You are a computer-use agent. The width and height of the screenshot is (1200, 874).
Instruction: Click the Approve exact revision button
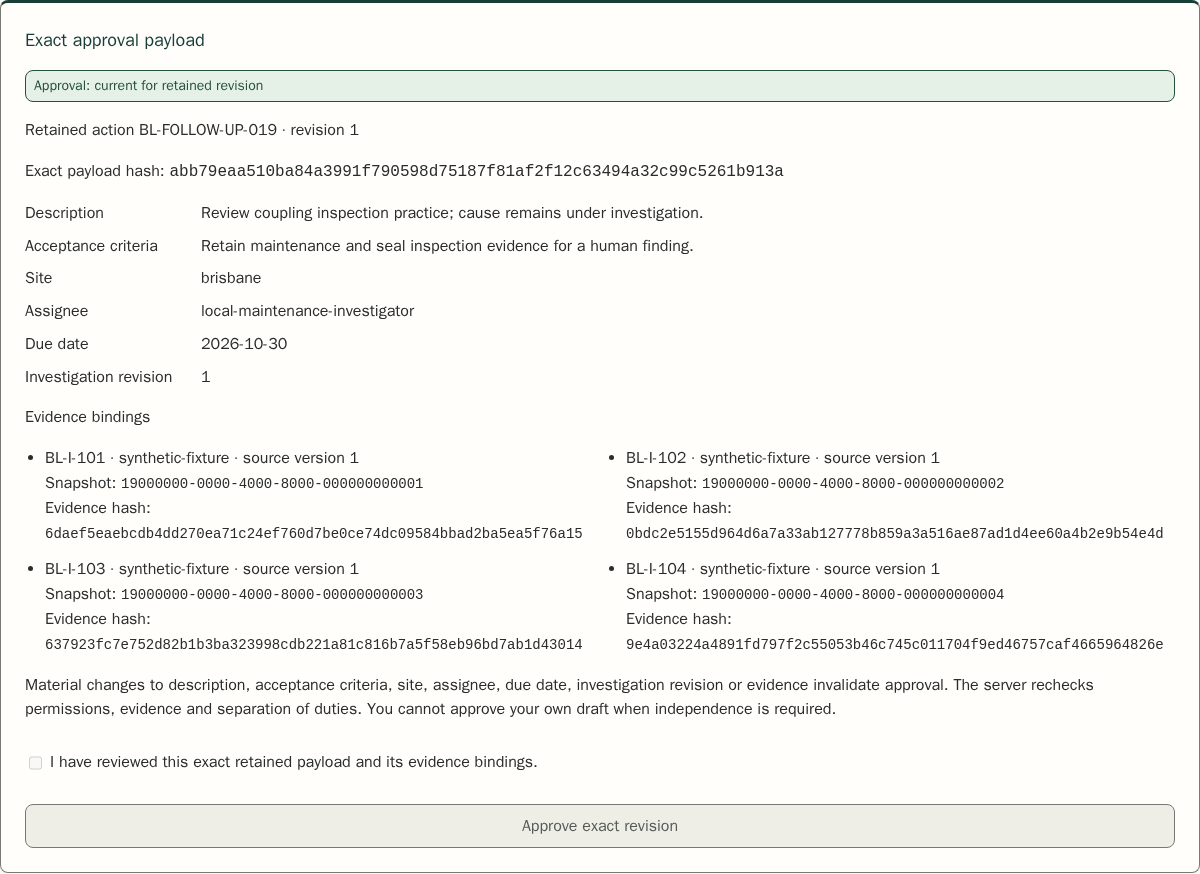600,826
